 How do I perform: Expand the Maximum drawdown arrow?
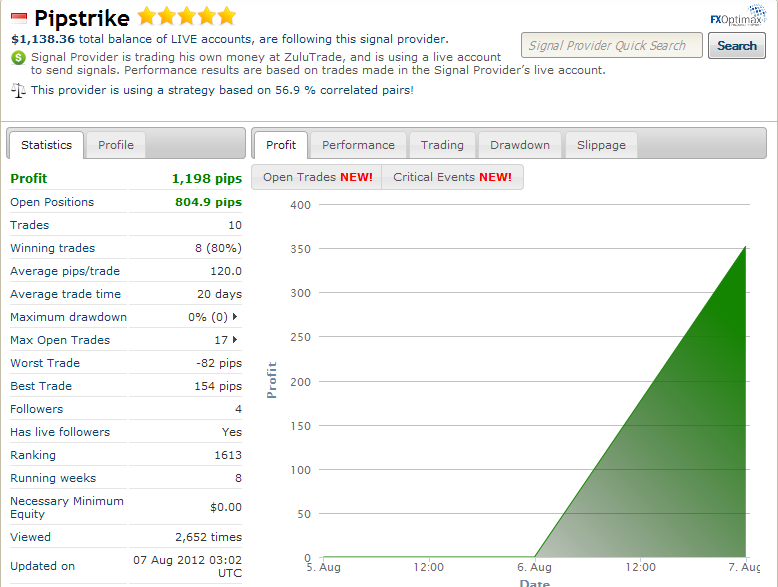[x=235, y=317]
